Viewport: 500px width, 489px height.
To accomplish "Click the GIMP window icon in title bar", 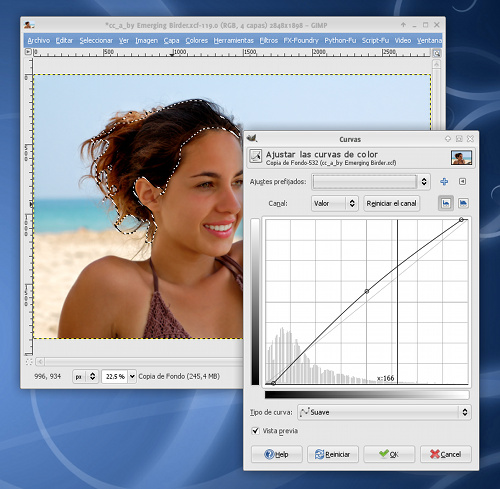I will pyautogui.click(x=29, y=25).
